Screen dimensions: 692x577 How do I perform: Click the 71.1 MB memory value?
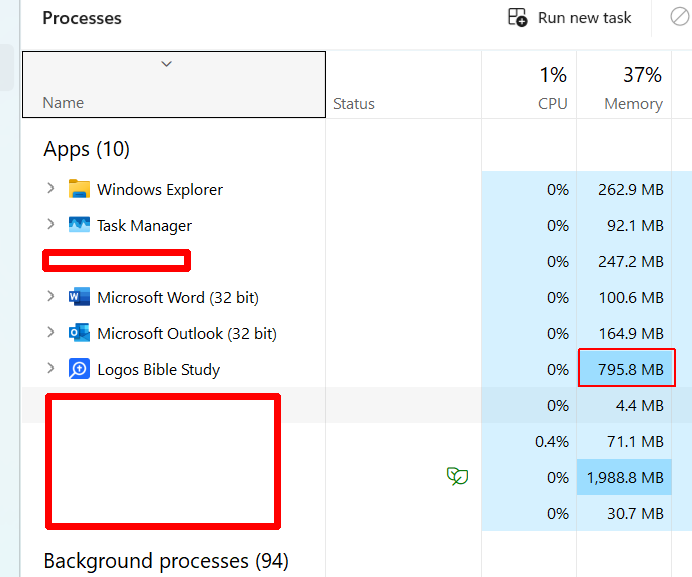pyautogui.click(x=635, y=441)
